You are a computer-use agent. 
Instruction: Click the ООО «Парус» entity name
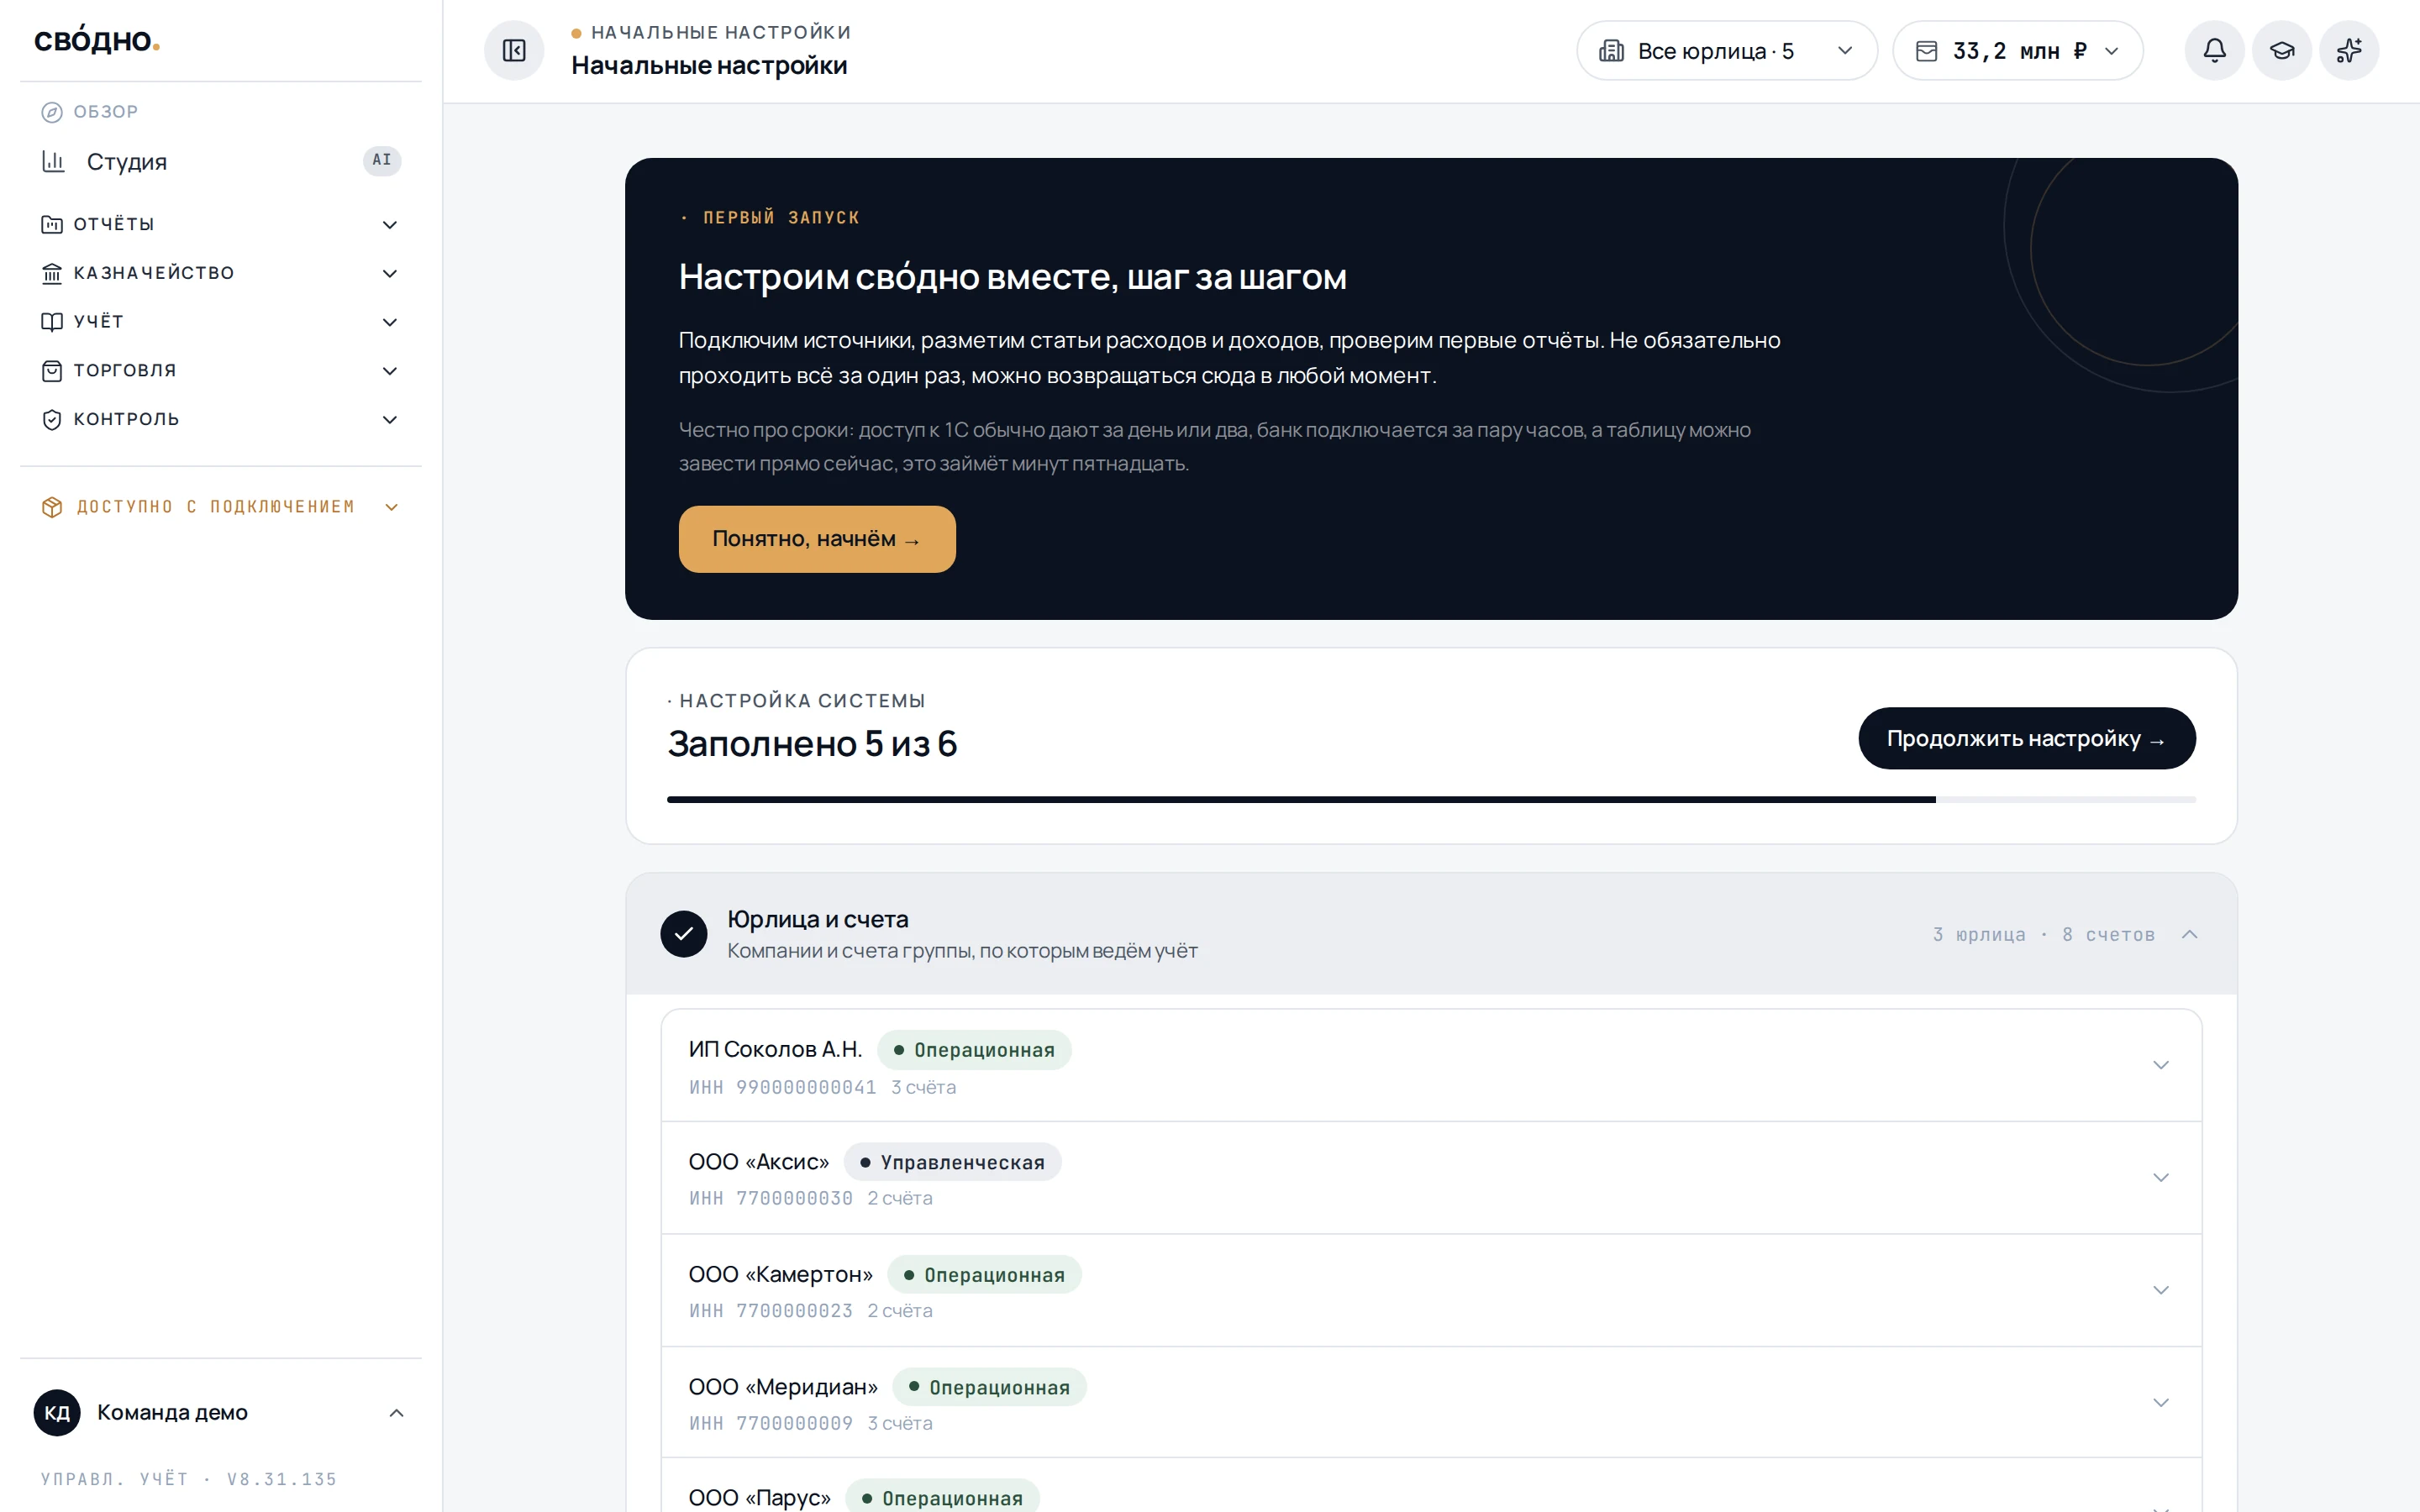point(759,1497)
